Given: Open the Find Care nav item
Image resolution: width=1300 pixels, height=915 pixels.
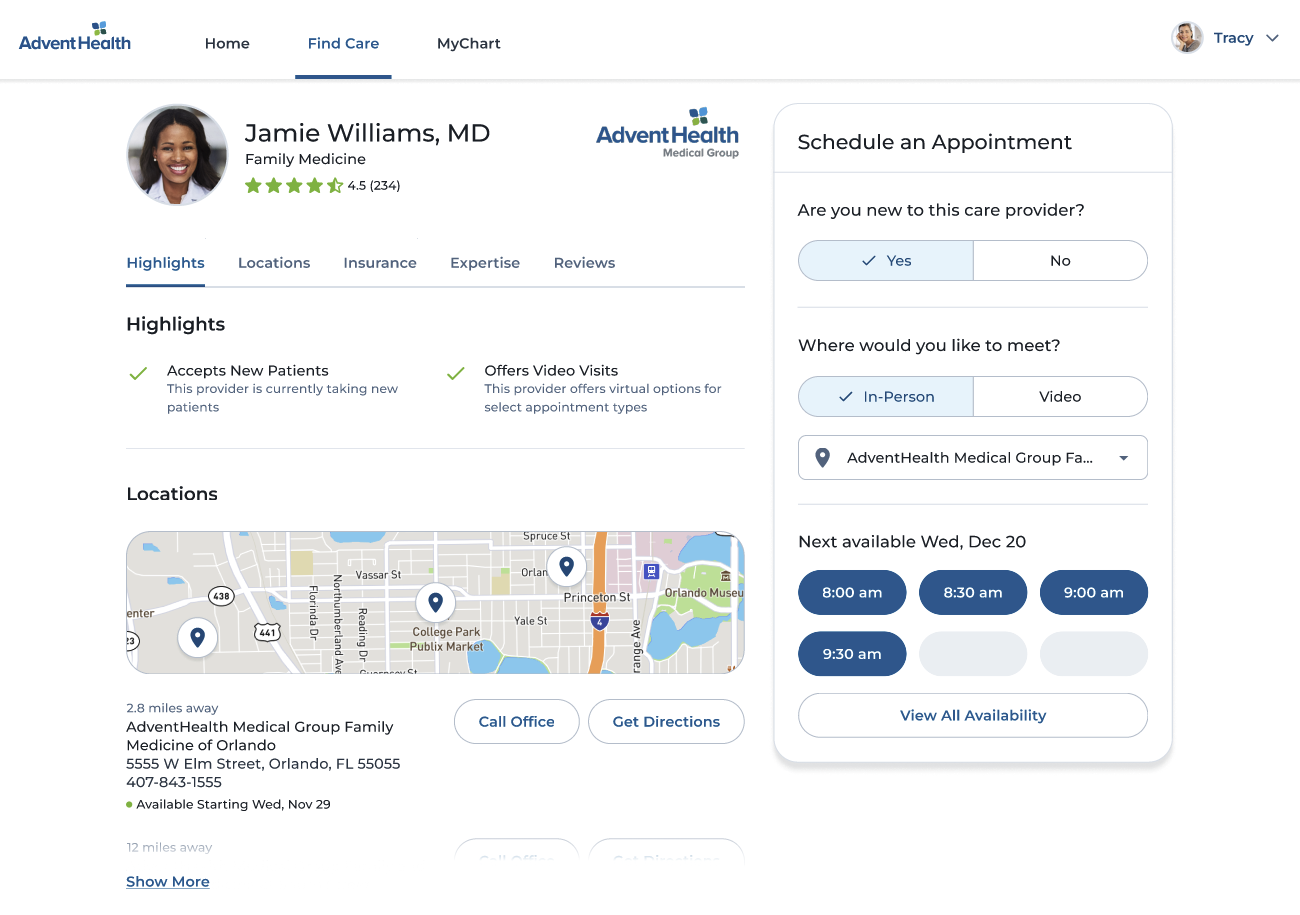Looking at the screenshot, I should tap(343, 43).
